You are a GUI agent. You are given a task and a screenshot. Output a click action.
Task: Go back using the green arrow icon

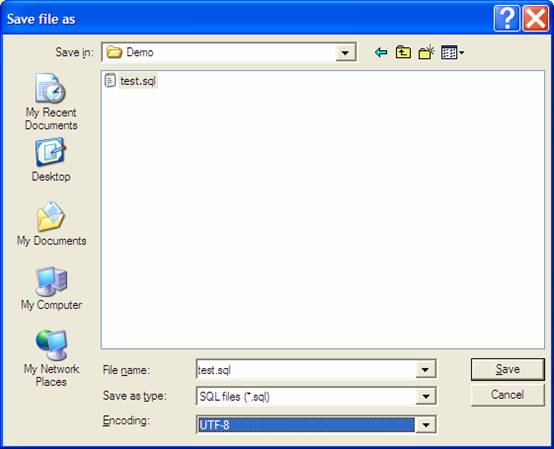(x=381, y=53)
